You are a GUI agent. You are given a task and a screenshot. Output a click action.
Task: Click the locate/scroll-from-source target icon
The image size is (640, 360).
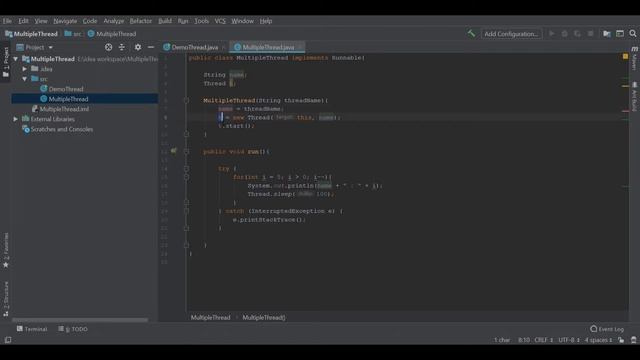(108, 47)
